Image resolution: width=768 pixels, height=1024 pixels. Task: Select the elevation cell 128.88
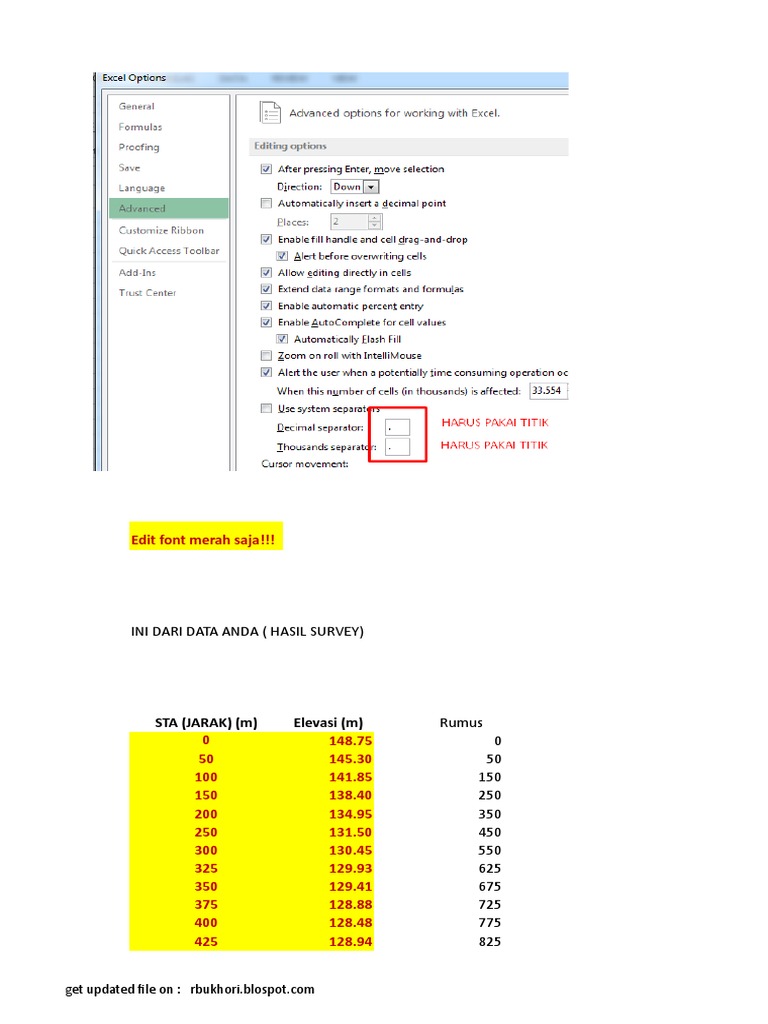350,905
